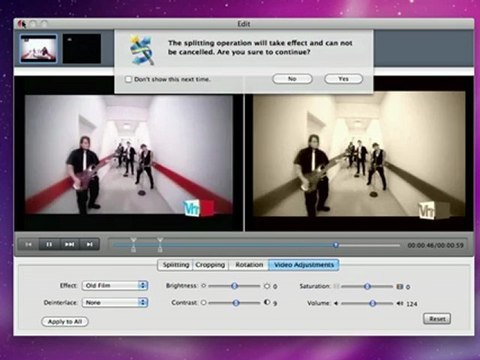Click the Old Film output preview pane
Image resolution: width=480 pixels, height=360 pixels.
(359, 154)
